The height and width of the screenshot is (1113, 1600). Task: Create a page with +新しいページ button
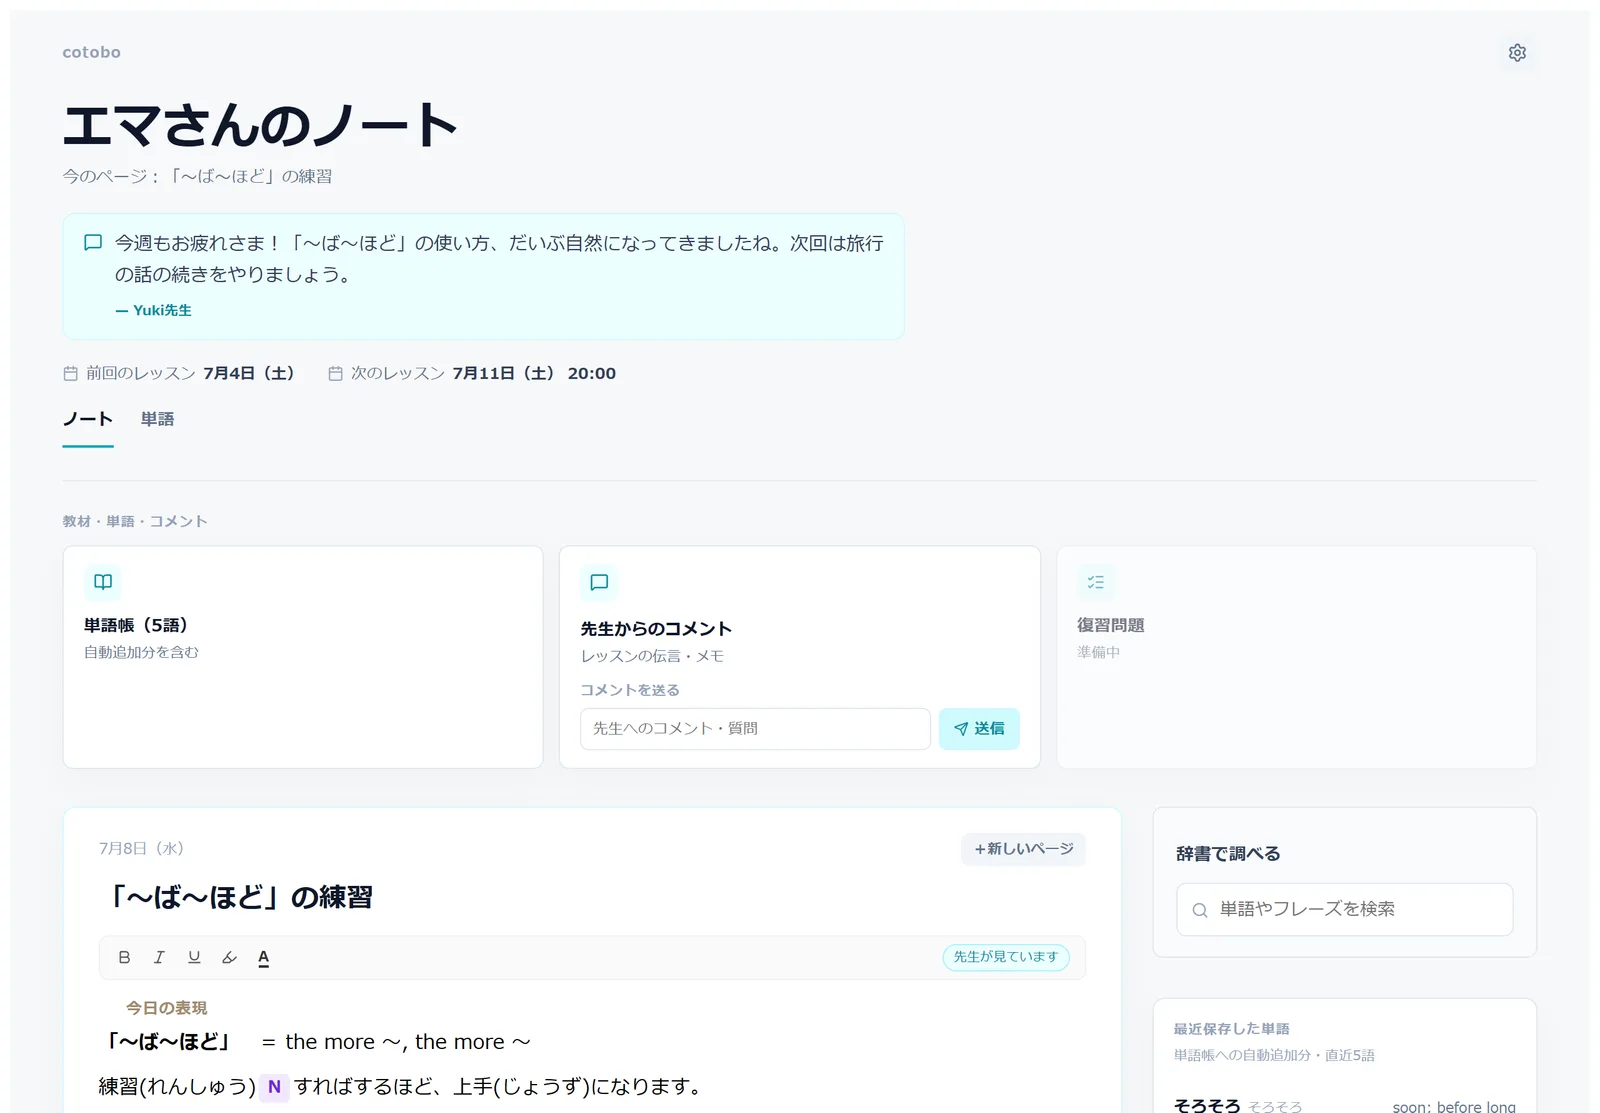point(1023,849)
